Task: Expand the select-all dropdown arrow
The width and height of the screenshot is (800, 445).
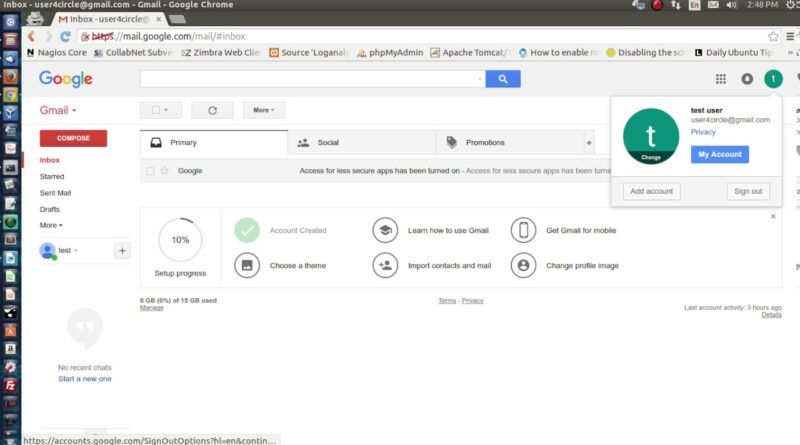Action: click(166, 110)
